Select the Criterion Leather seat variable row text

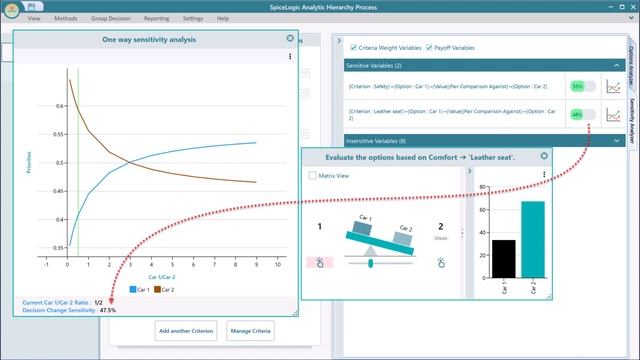(x=452, y=114)
